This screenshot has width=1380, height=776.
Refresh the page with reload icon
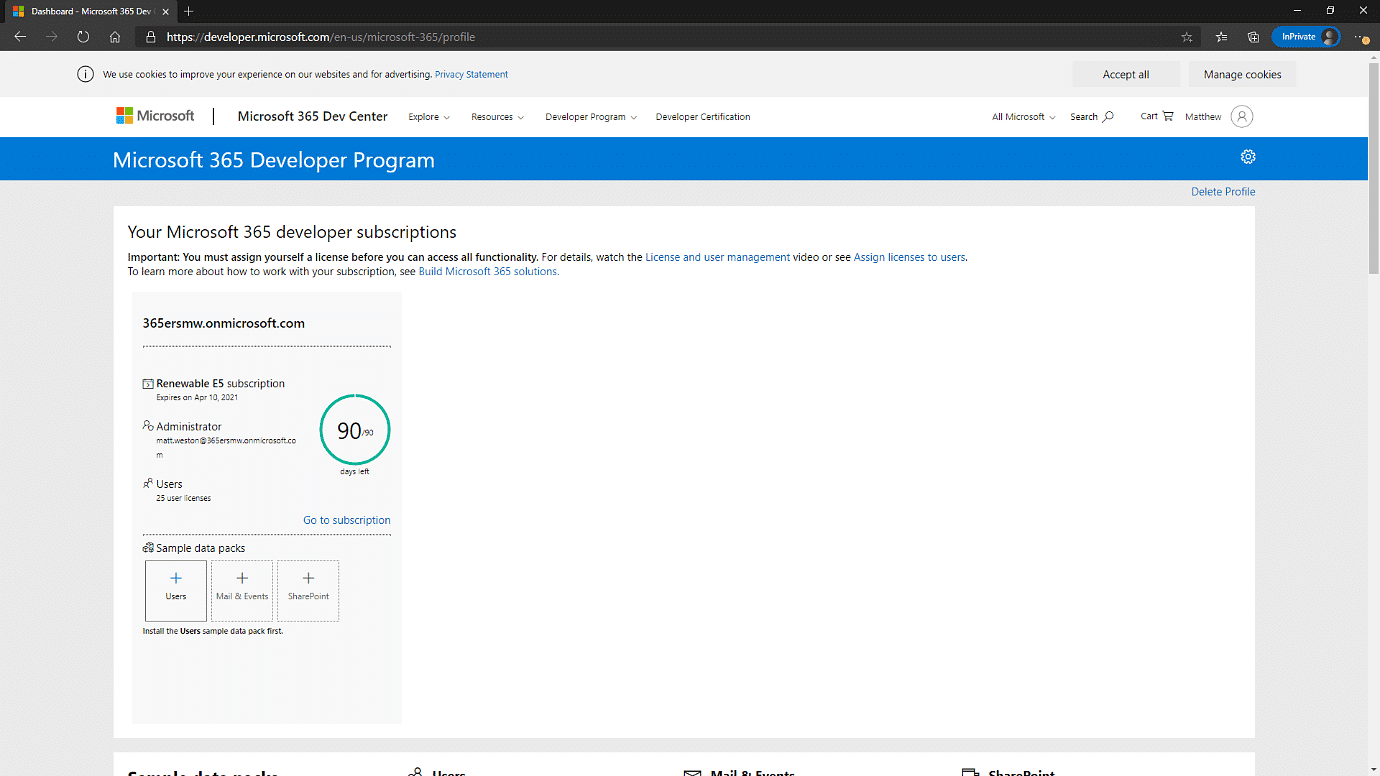(x=83, y=37)
